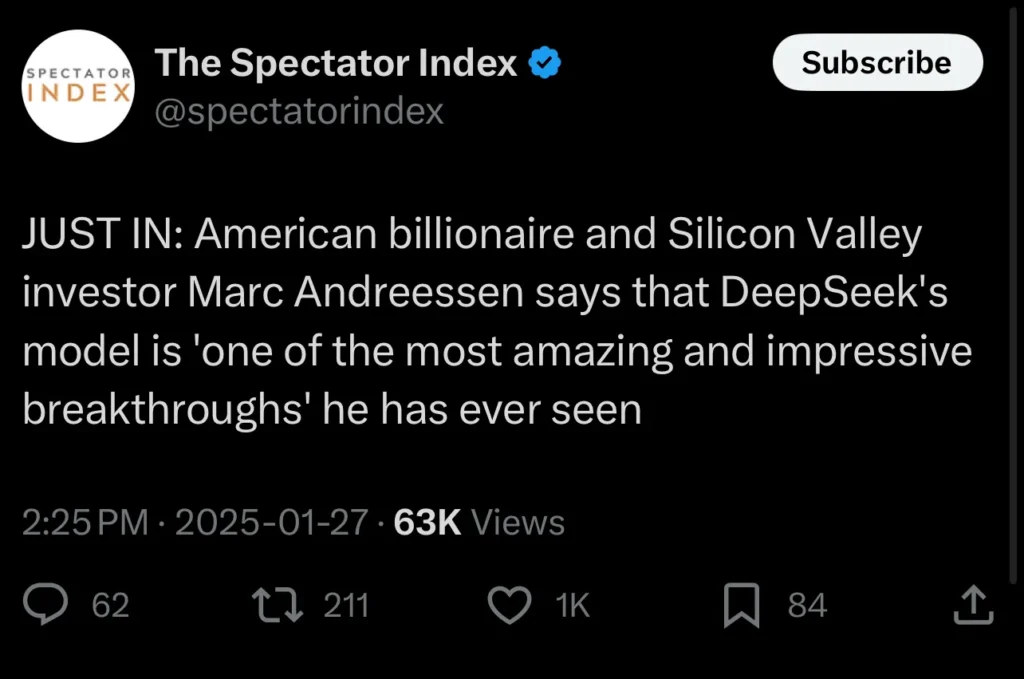
Task: View the 63K Views analytics
Action: 479,522
